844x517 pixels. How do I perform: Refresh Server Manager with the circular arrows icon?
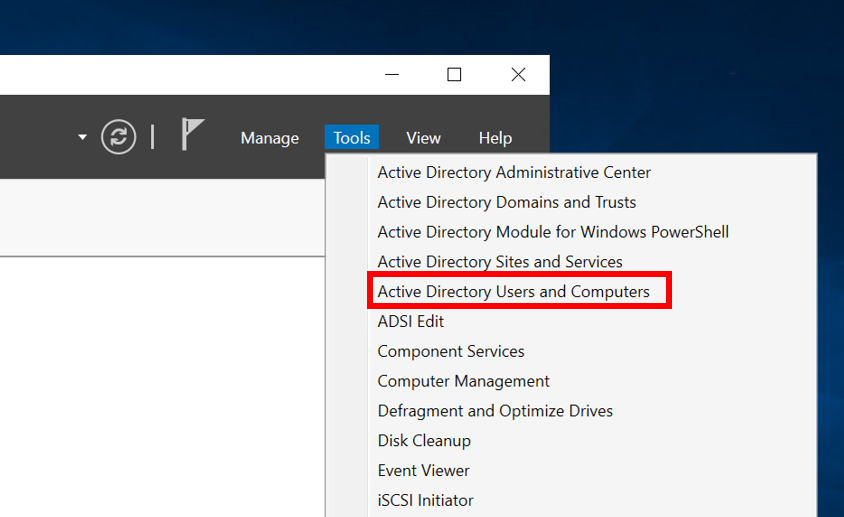118,137
